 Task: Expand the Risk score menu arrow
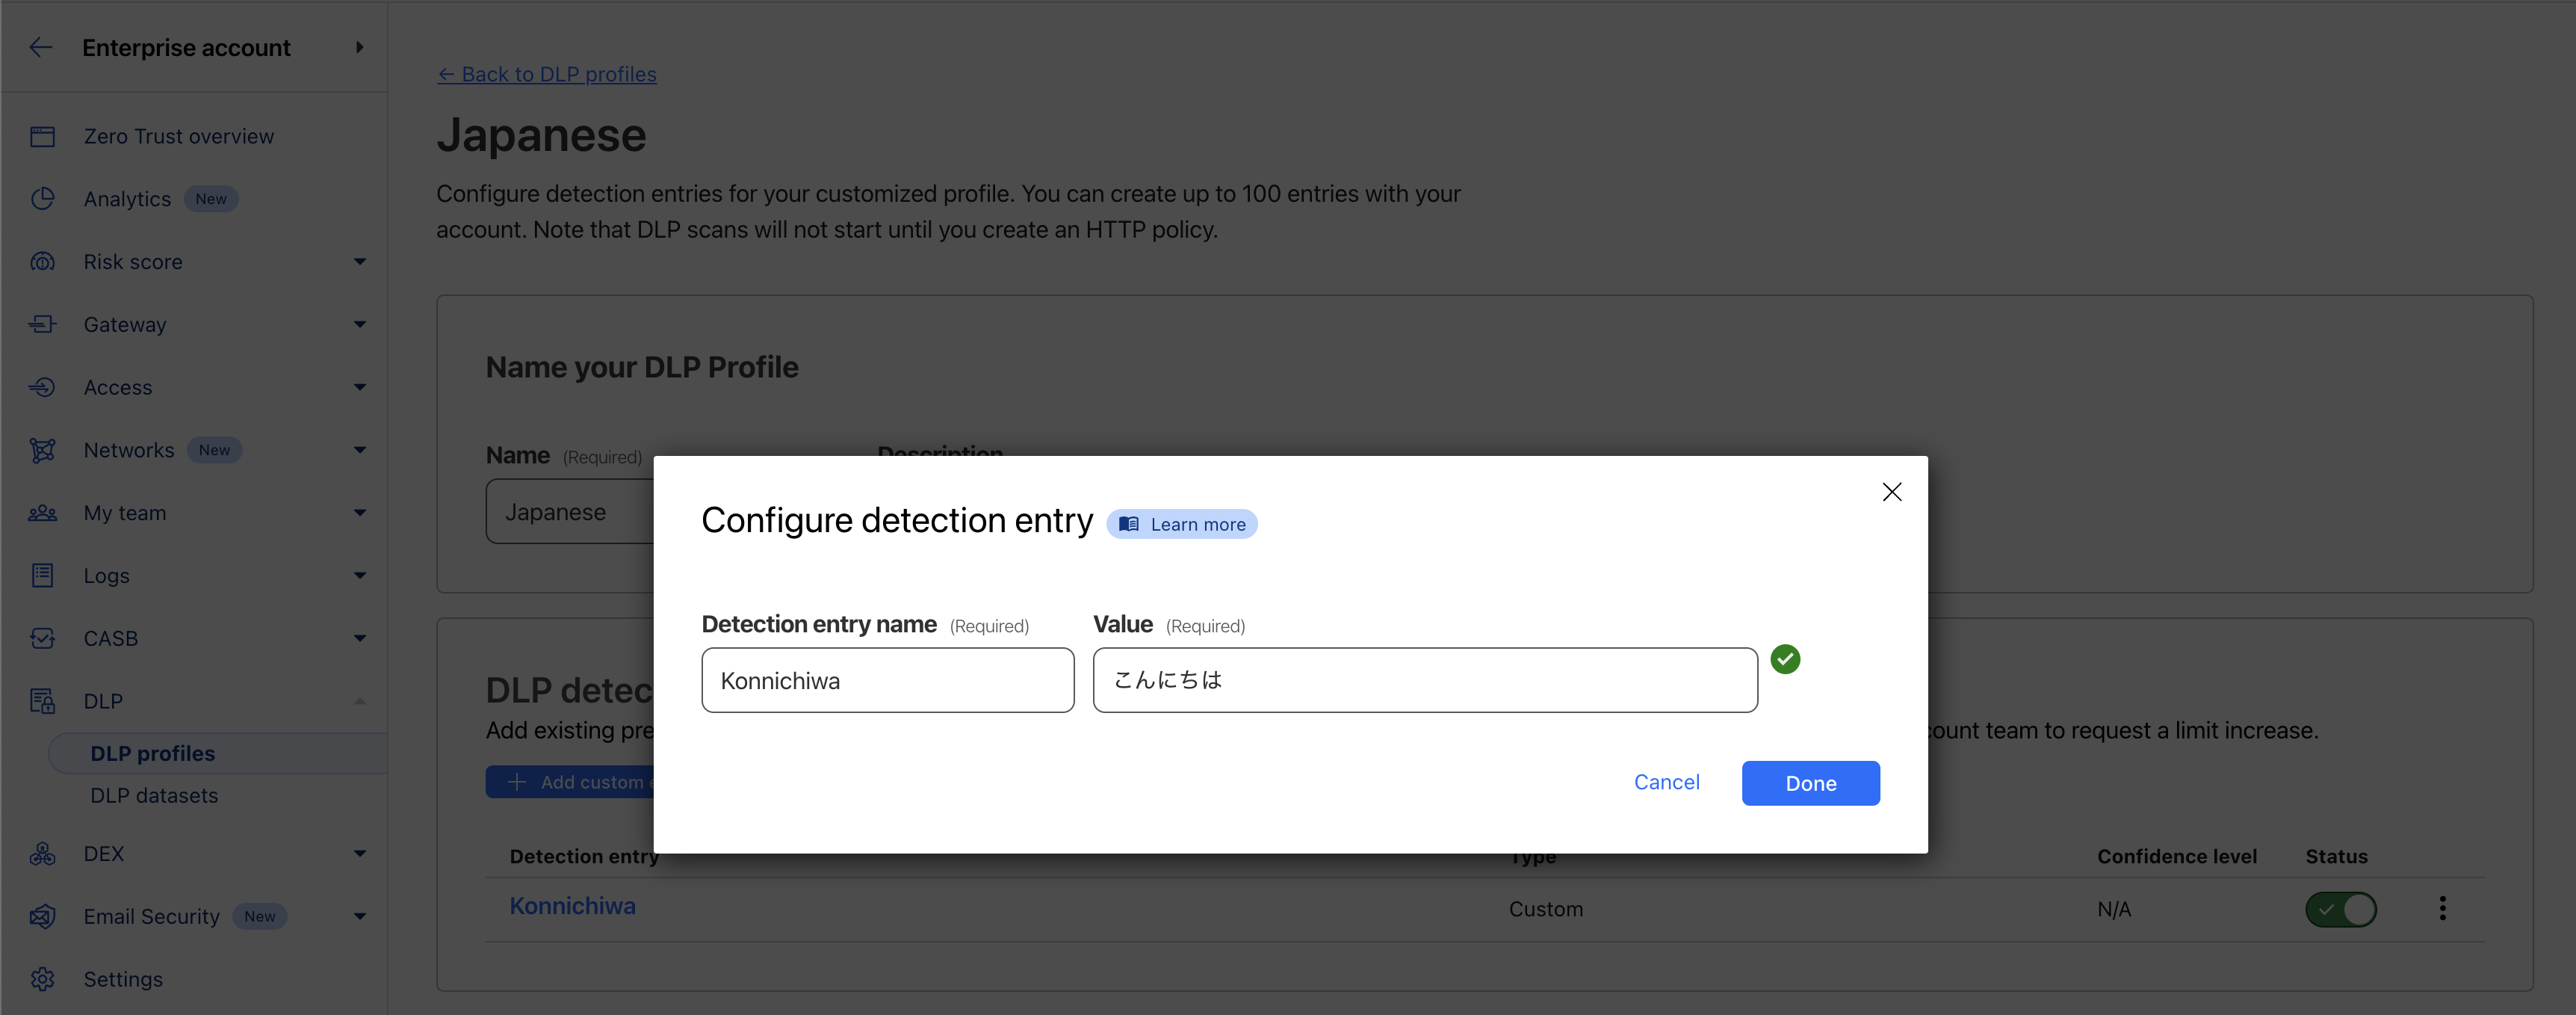pos(360,262)
